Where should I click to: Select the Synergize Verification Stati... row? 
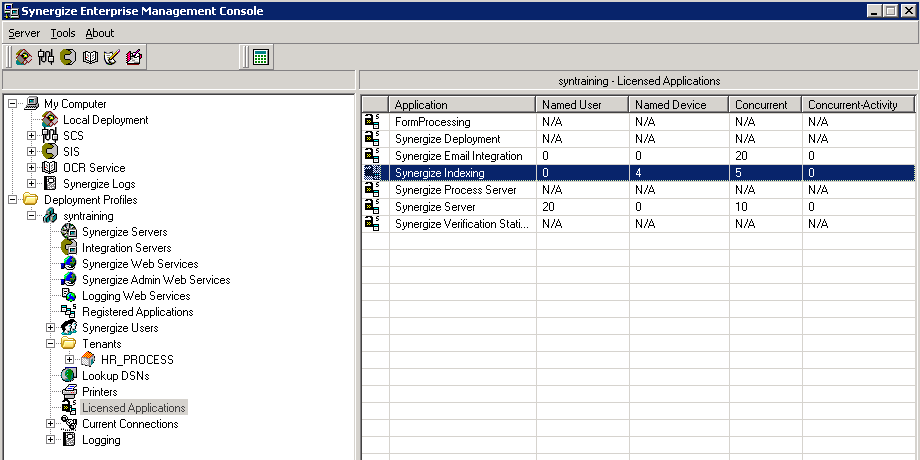pyautogui.click(x=638, y=224)
